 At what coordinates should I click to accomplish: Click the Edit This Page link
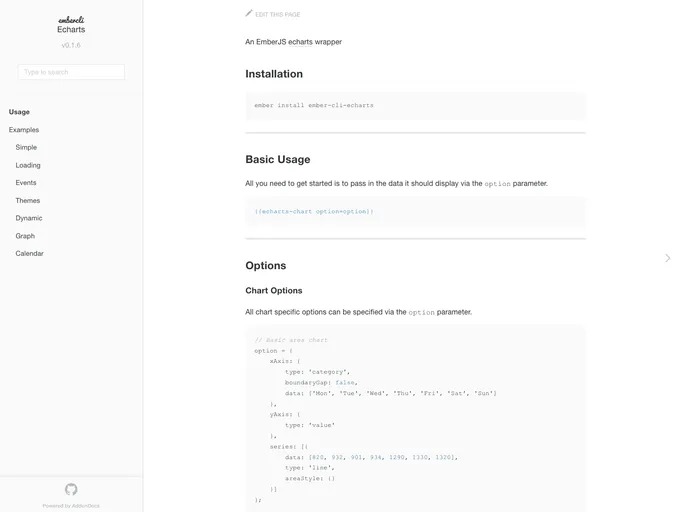pos(278,14)
